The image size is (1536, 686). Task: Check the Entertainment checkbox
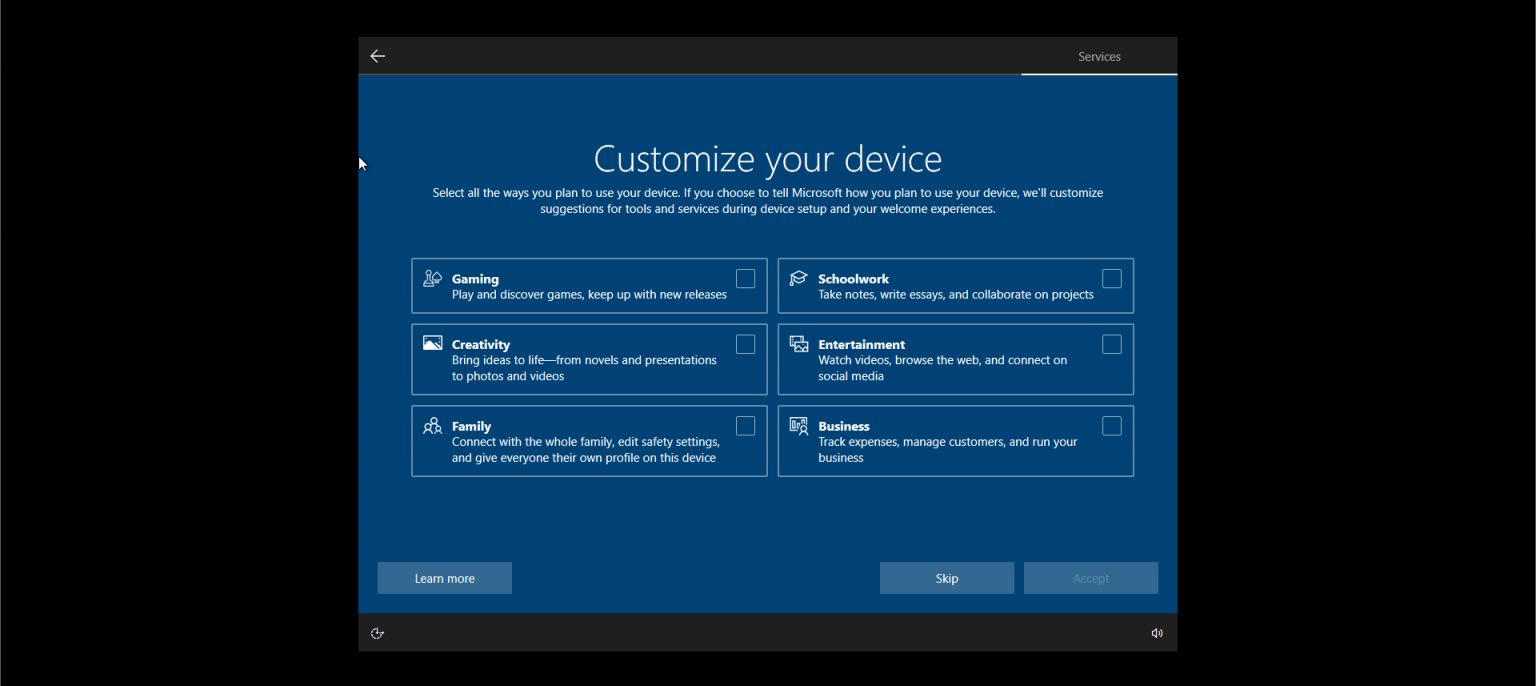(1112, 343)
